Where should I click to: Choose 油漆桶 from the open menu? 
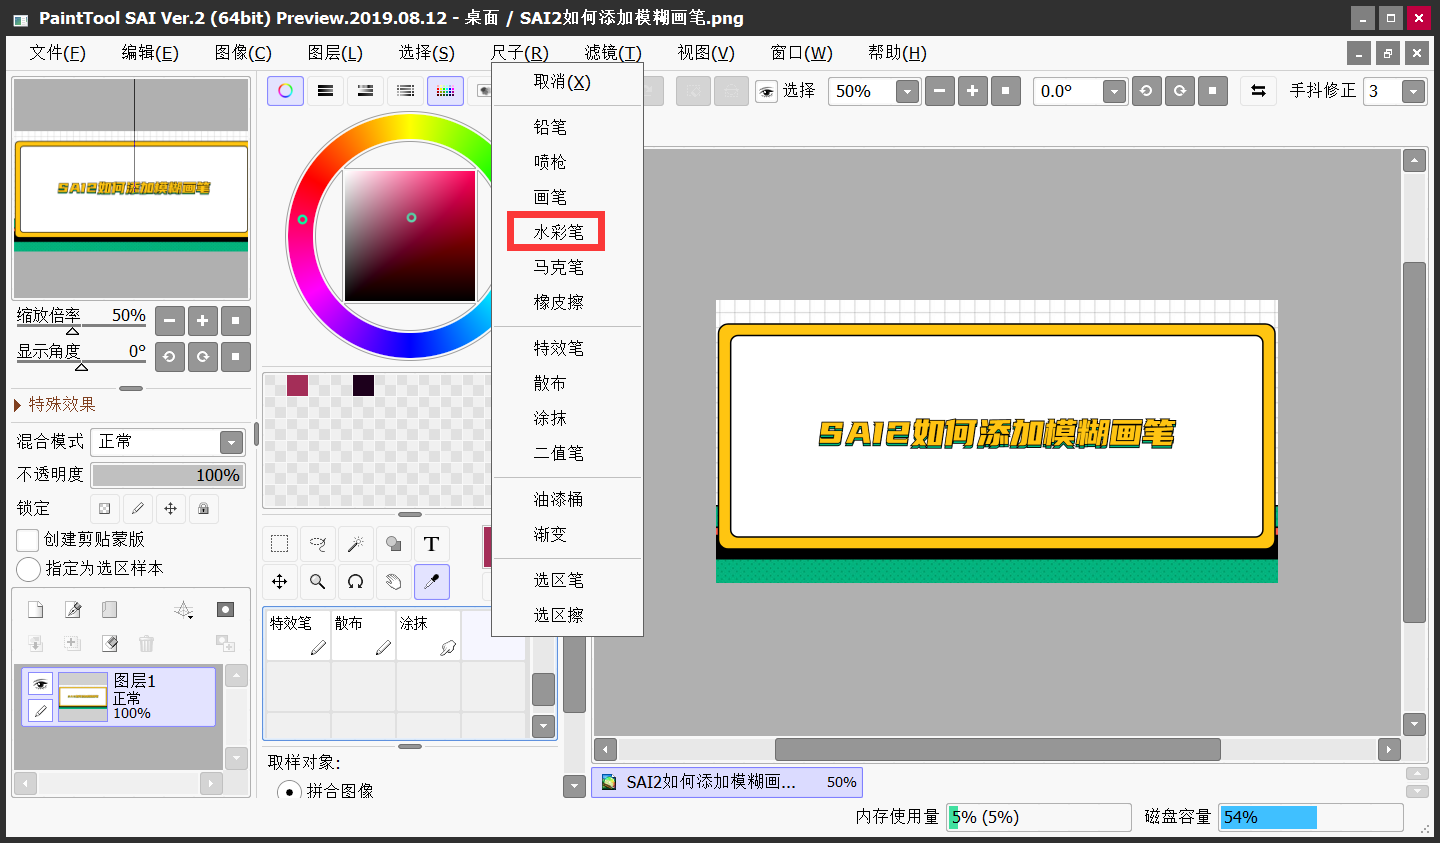558,499
